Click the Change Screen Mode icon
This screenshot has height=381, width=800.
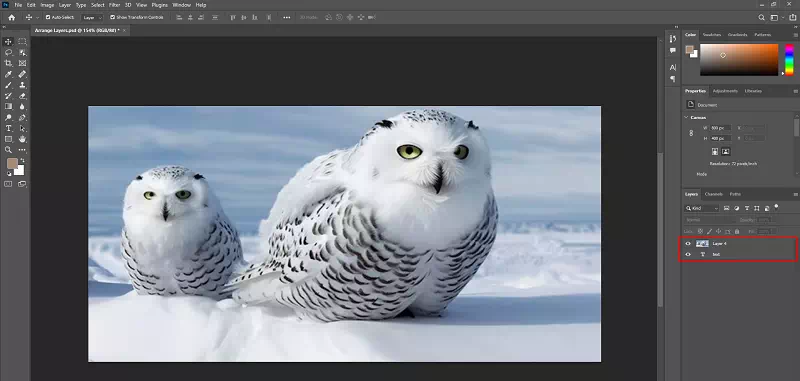[22, 185]
